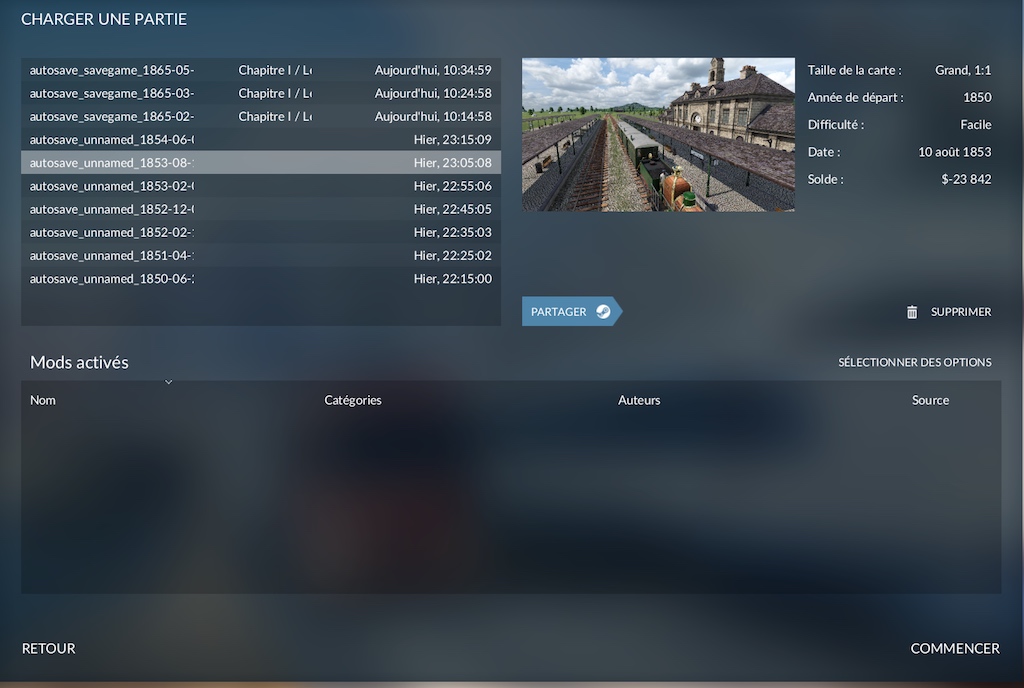The image size is (1024, 688).
Task: Click the trash can icon beside Supprimer
Action: pyautogui.click(x=912, y=312)
